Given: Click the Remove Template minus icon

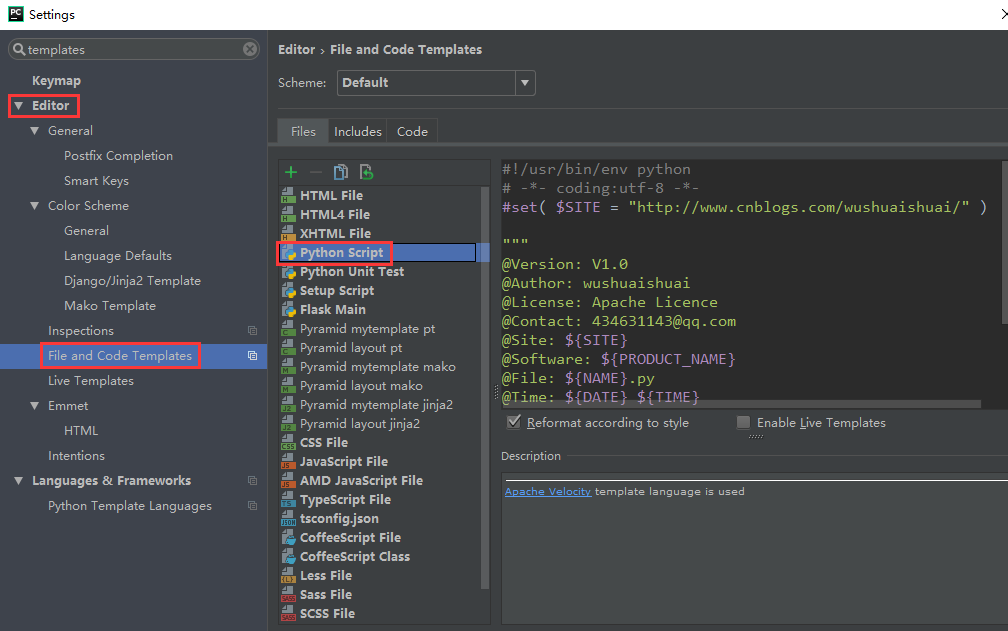Looking at the screenshot, I should coord(316,172).
